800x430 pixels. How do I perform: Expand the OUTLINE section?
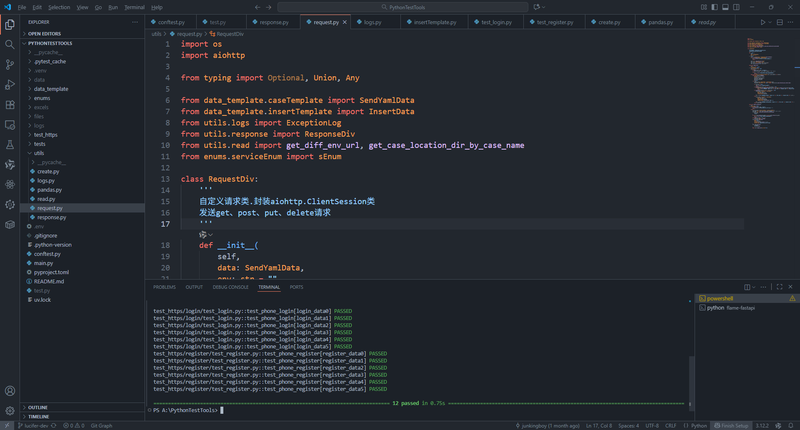click(38, 407)
